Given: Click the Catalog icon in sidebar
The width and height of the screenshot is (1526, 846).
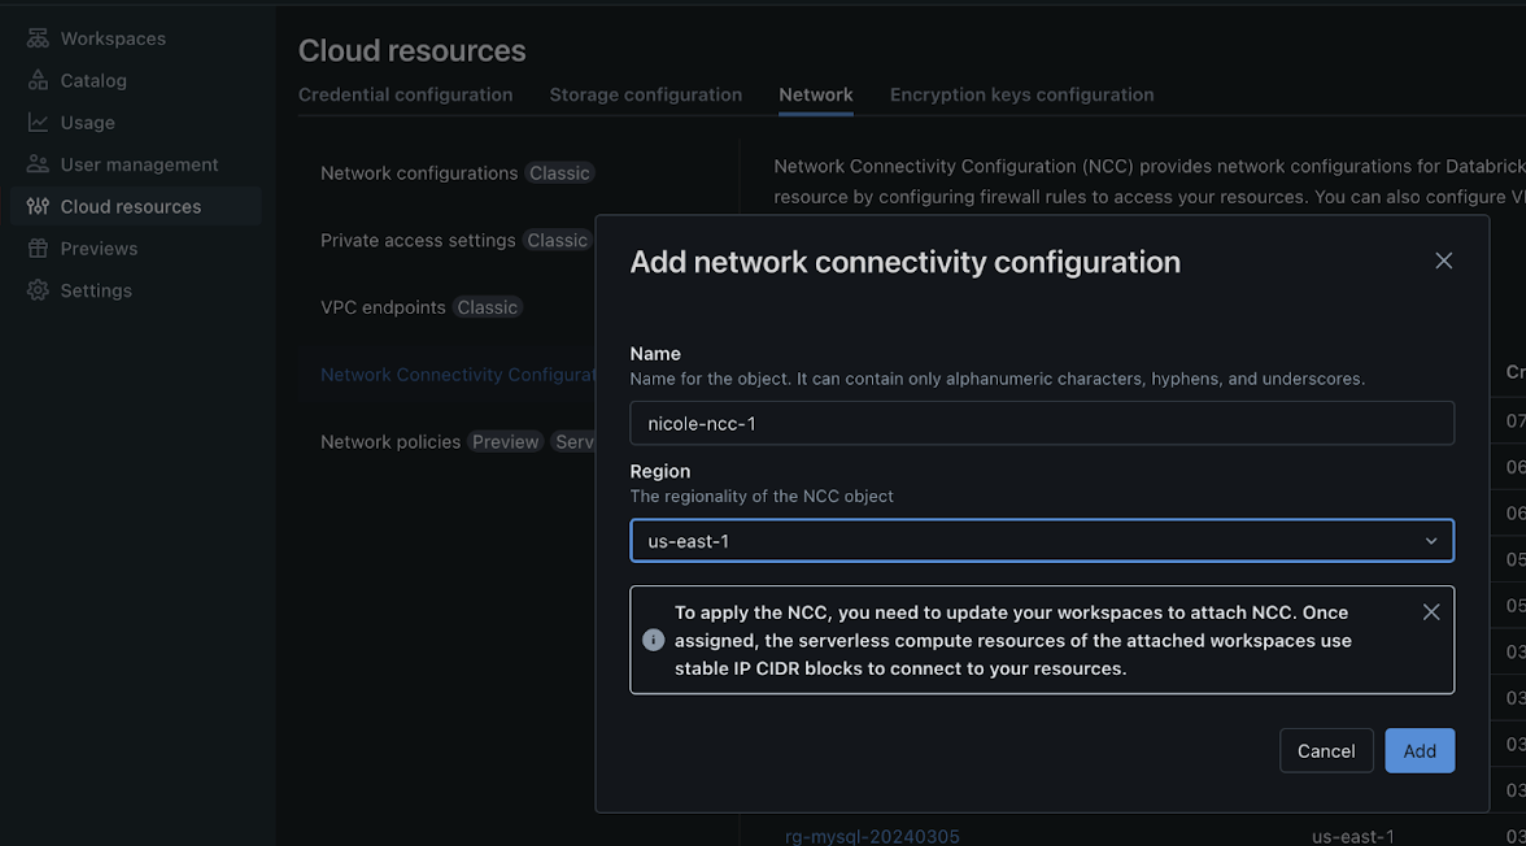Looking at the screenshot, I should [38, 80].
